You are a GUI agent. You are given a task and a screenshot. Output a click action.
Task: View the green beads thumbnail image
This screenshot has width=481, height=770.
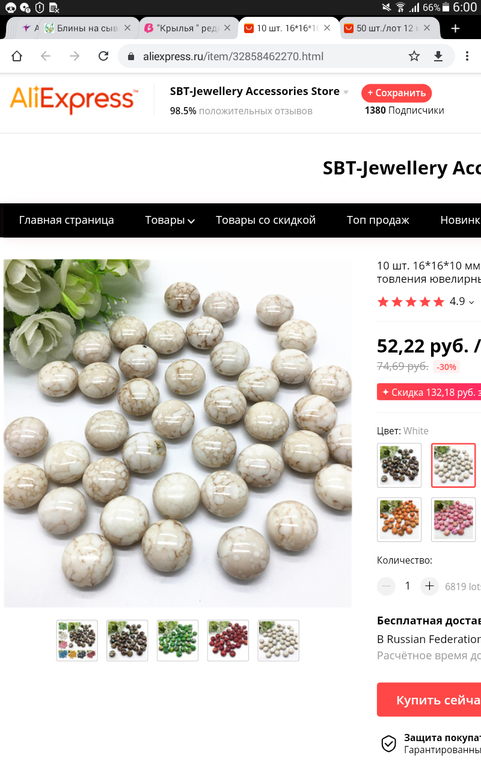(x=177, y=640)
